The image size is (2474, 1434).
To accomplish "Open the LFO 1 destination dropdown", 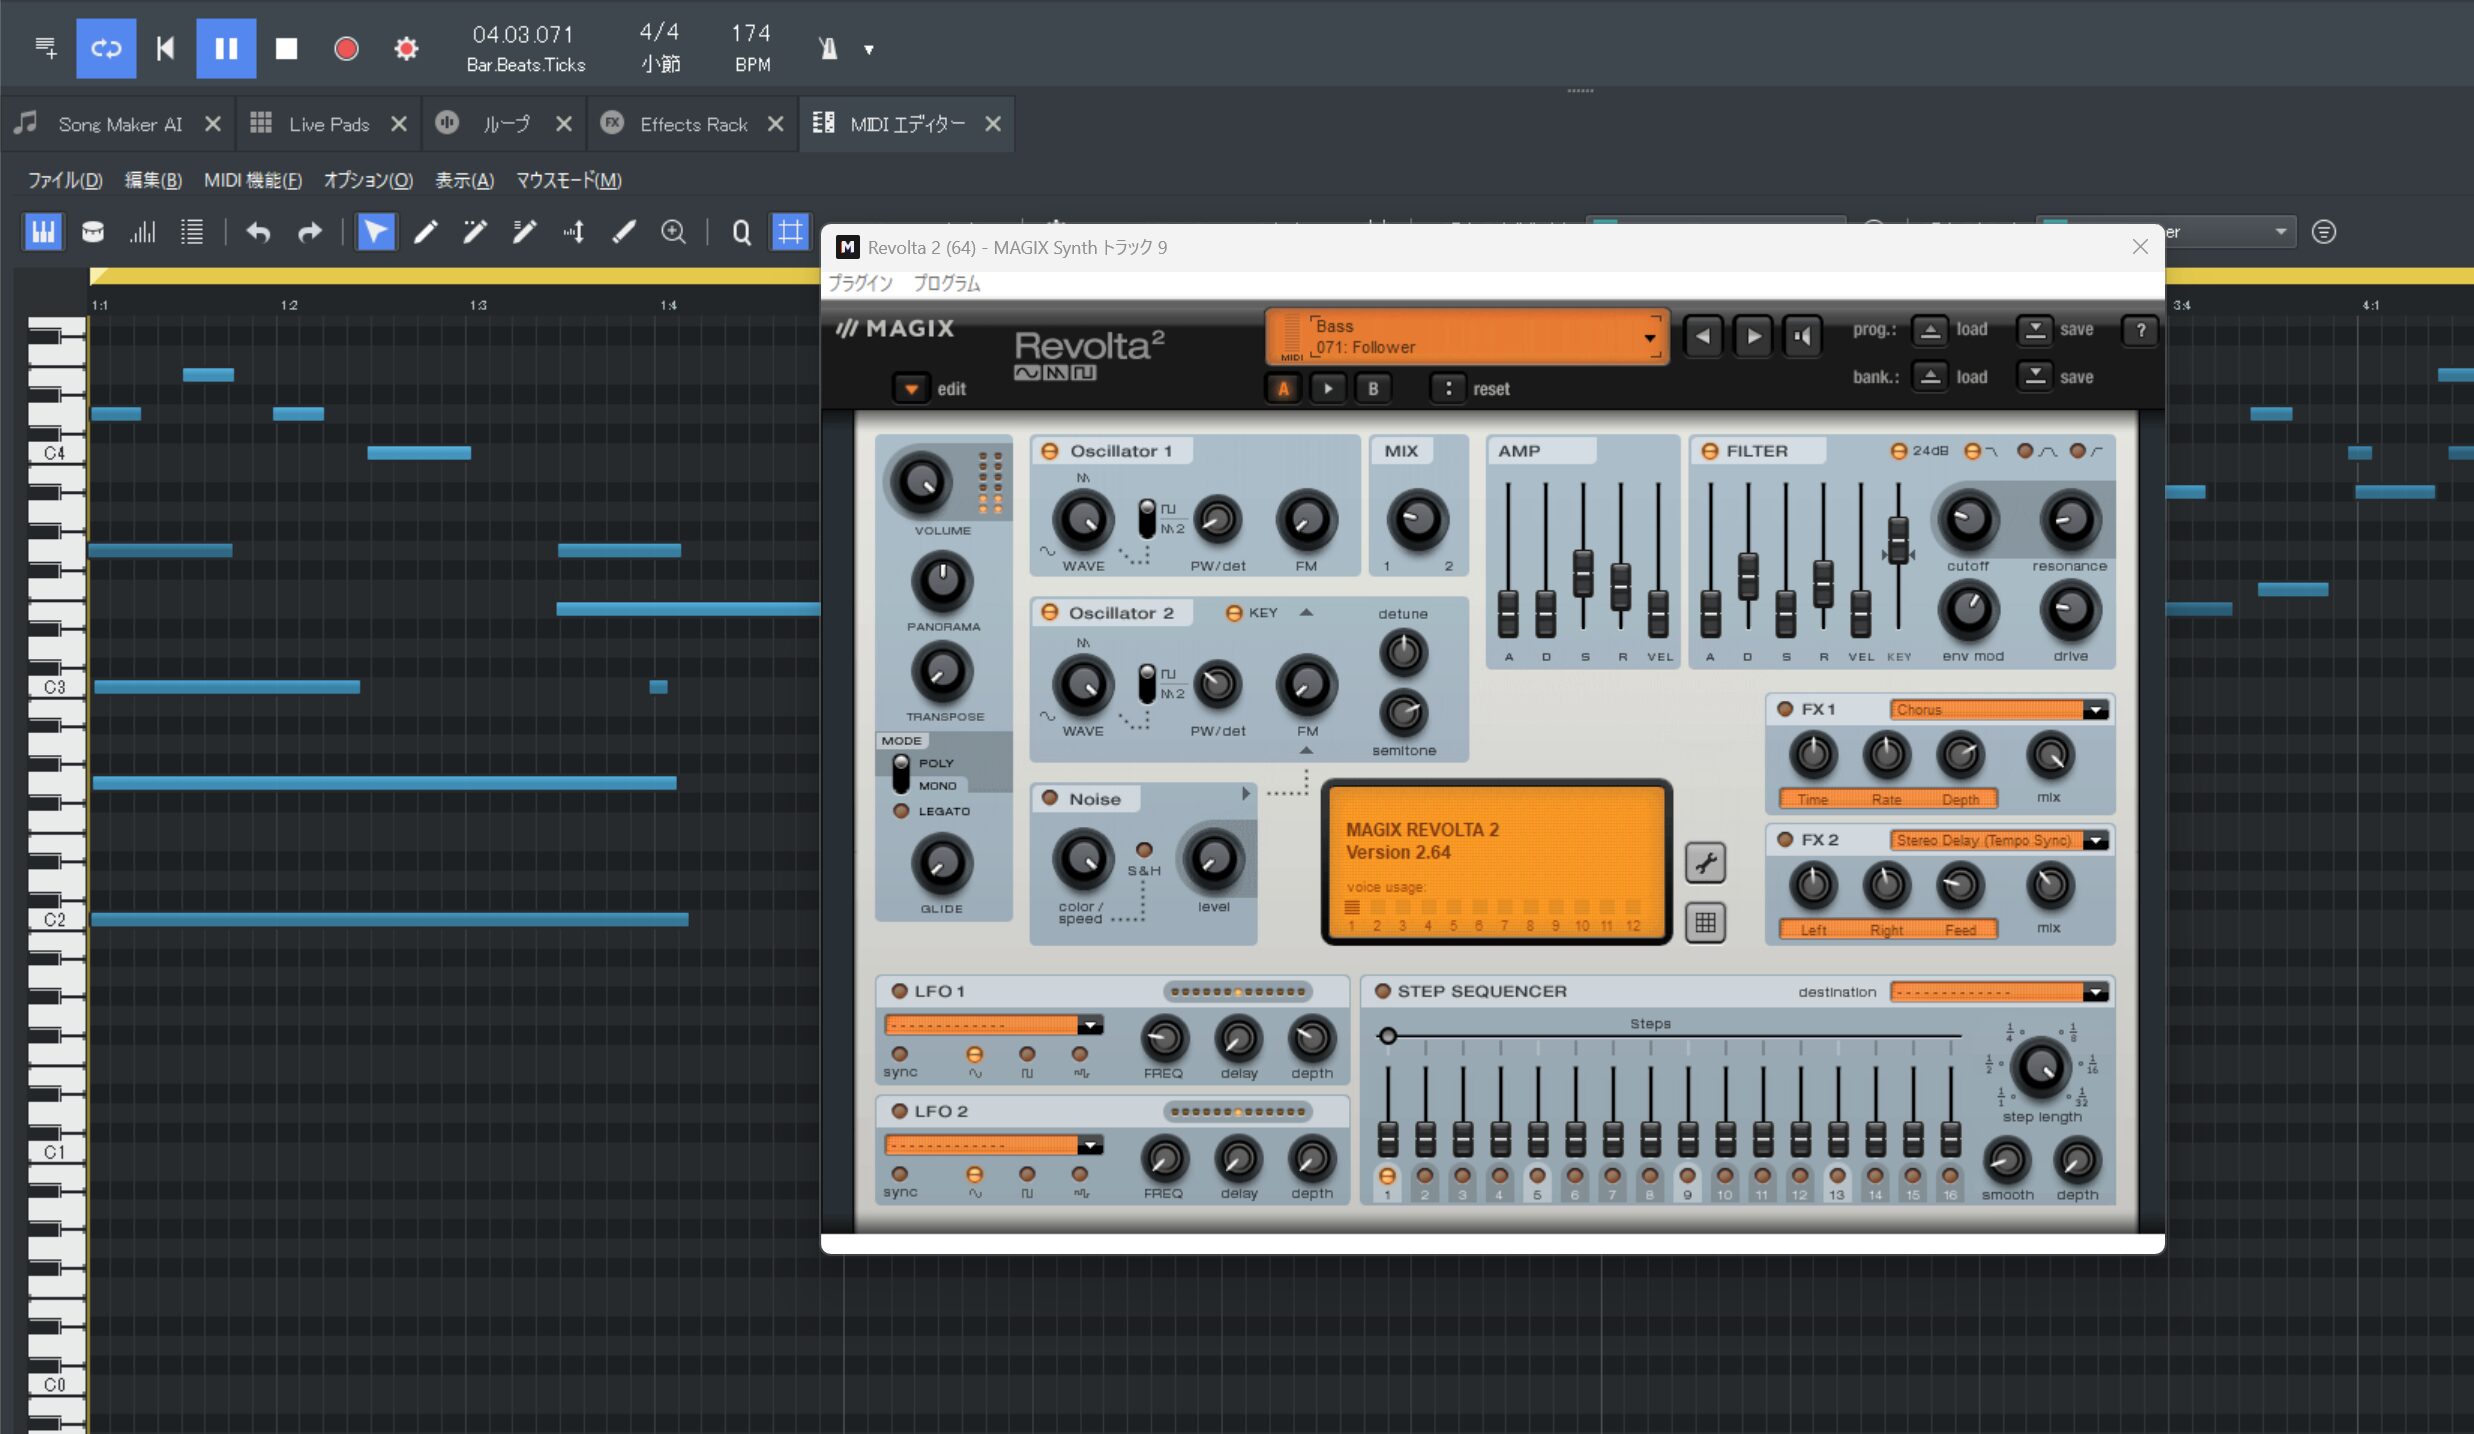I will (994, 1025).
